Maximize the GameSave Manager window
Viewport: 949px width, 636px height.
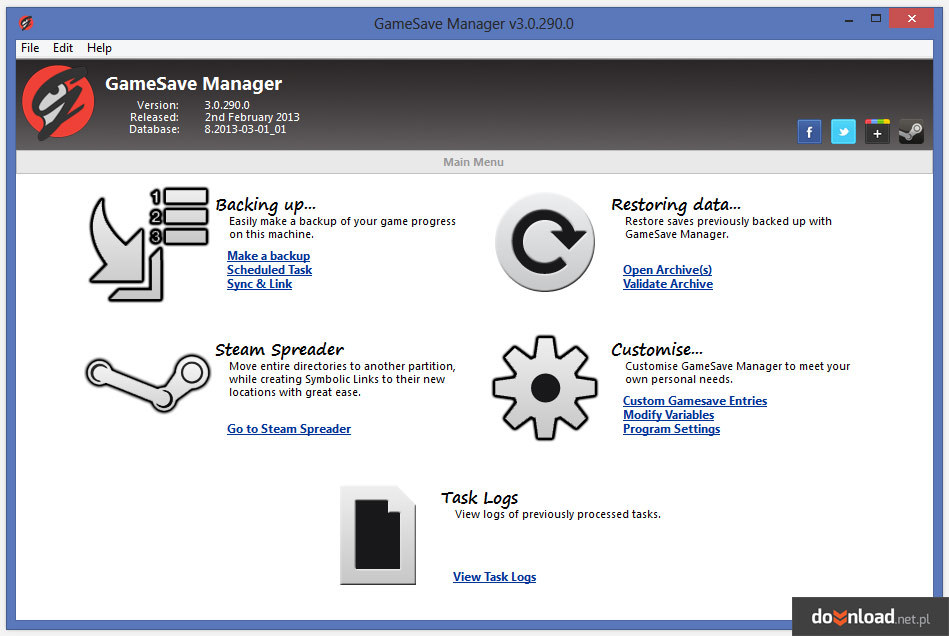(876, 19)
